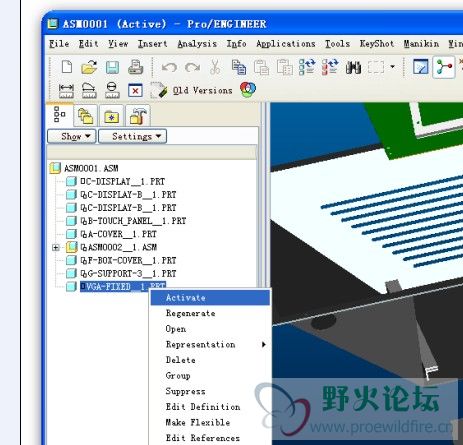The image size is (463, 445).
Task: Switch to the hammer connections tab
Action: [138, 116]
